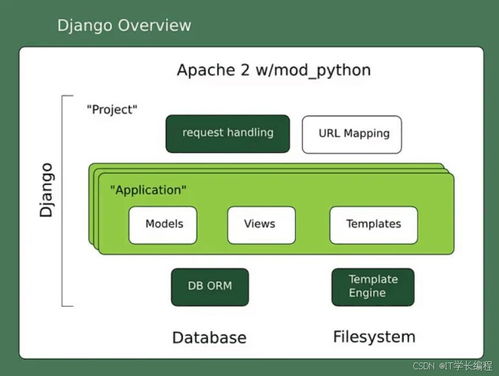Click the Templates box in Application
The width and height of the screenshot is (499, 376).
click(373, 225)
